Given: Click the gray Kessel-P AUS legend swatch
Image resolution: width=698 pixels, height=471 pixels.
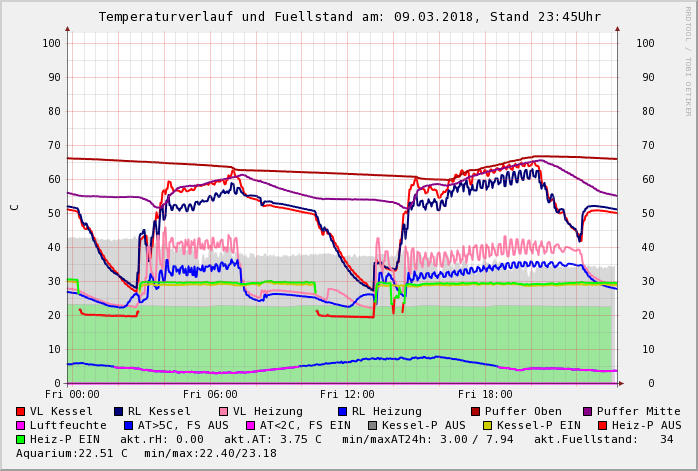Looking at the screenshot, I should click(372, 425).
